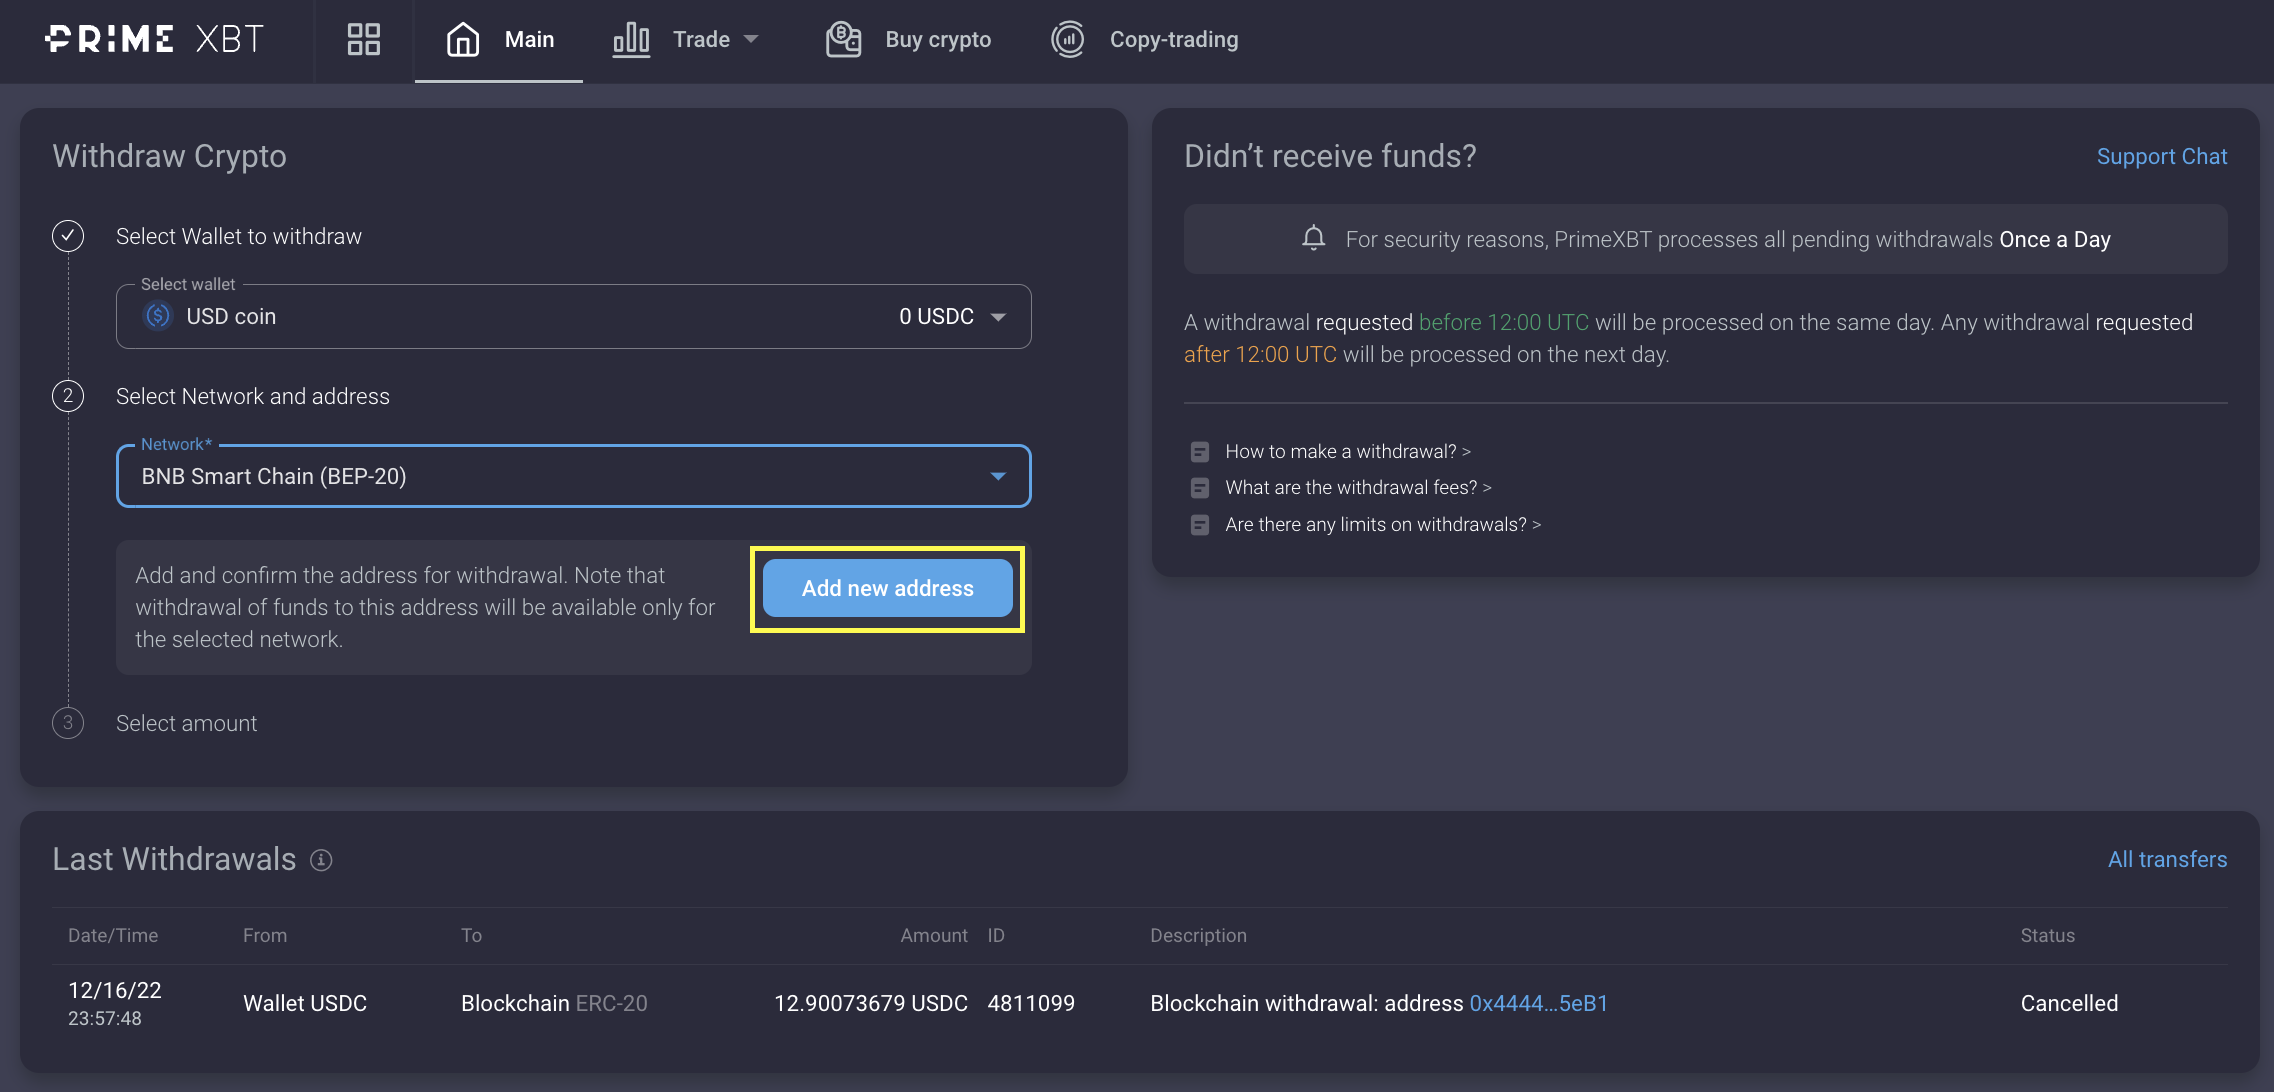The image size is (2274, 1092).
Task: Open 'What are the withdrawal fees?' article
Action: pos(1357,488)
